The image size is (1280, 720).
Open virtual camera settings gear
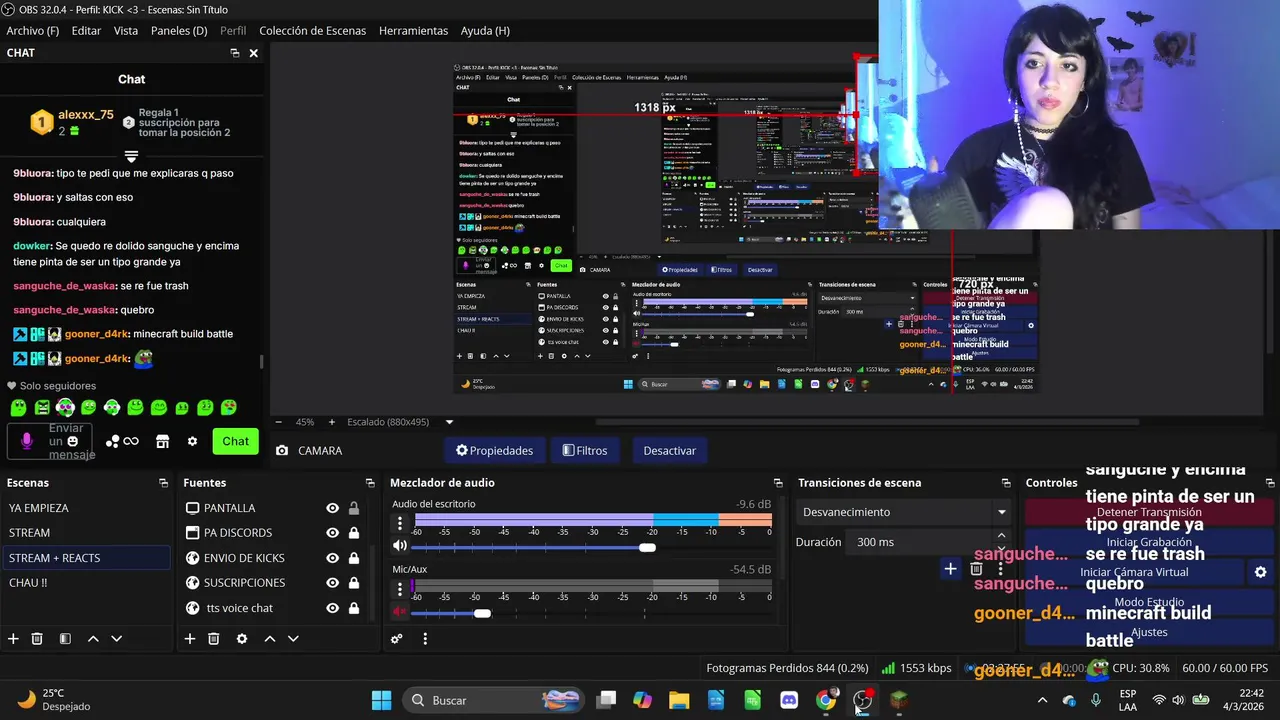click(1260, 572)
